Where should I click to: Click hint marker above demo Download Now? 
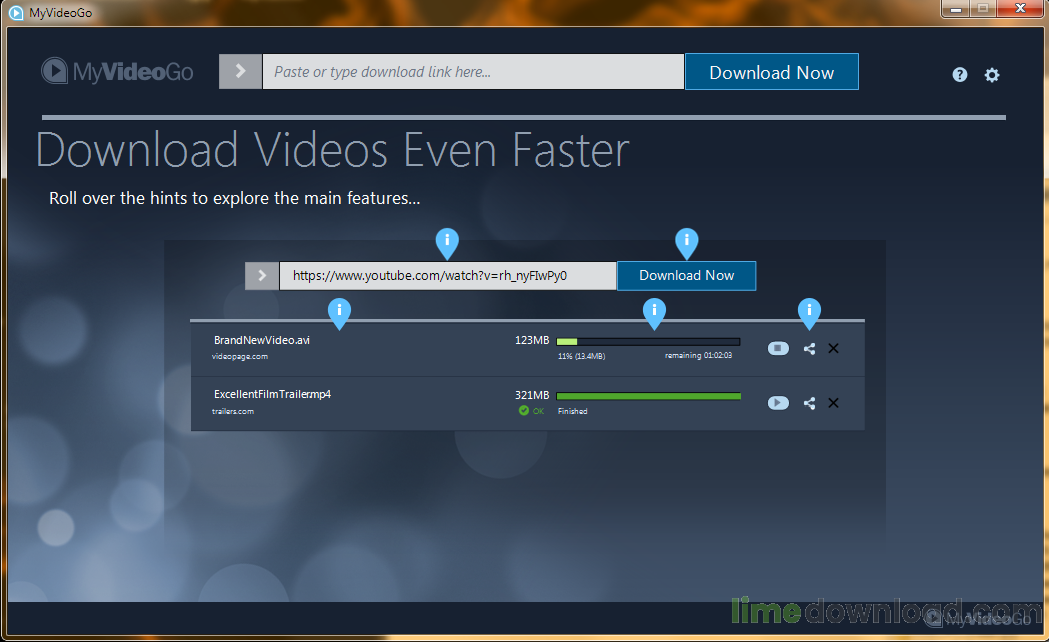point(686,243)
